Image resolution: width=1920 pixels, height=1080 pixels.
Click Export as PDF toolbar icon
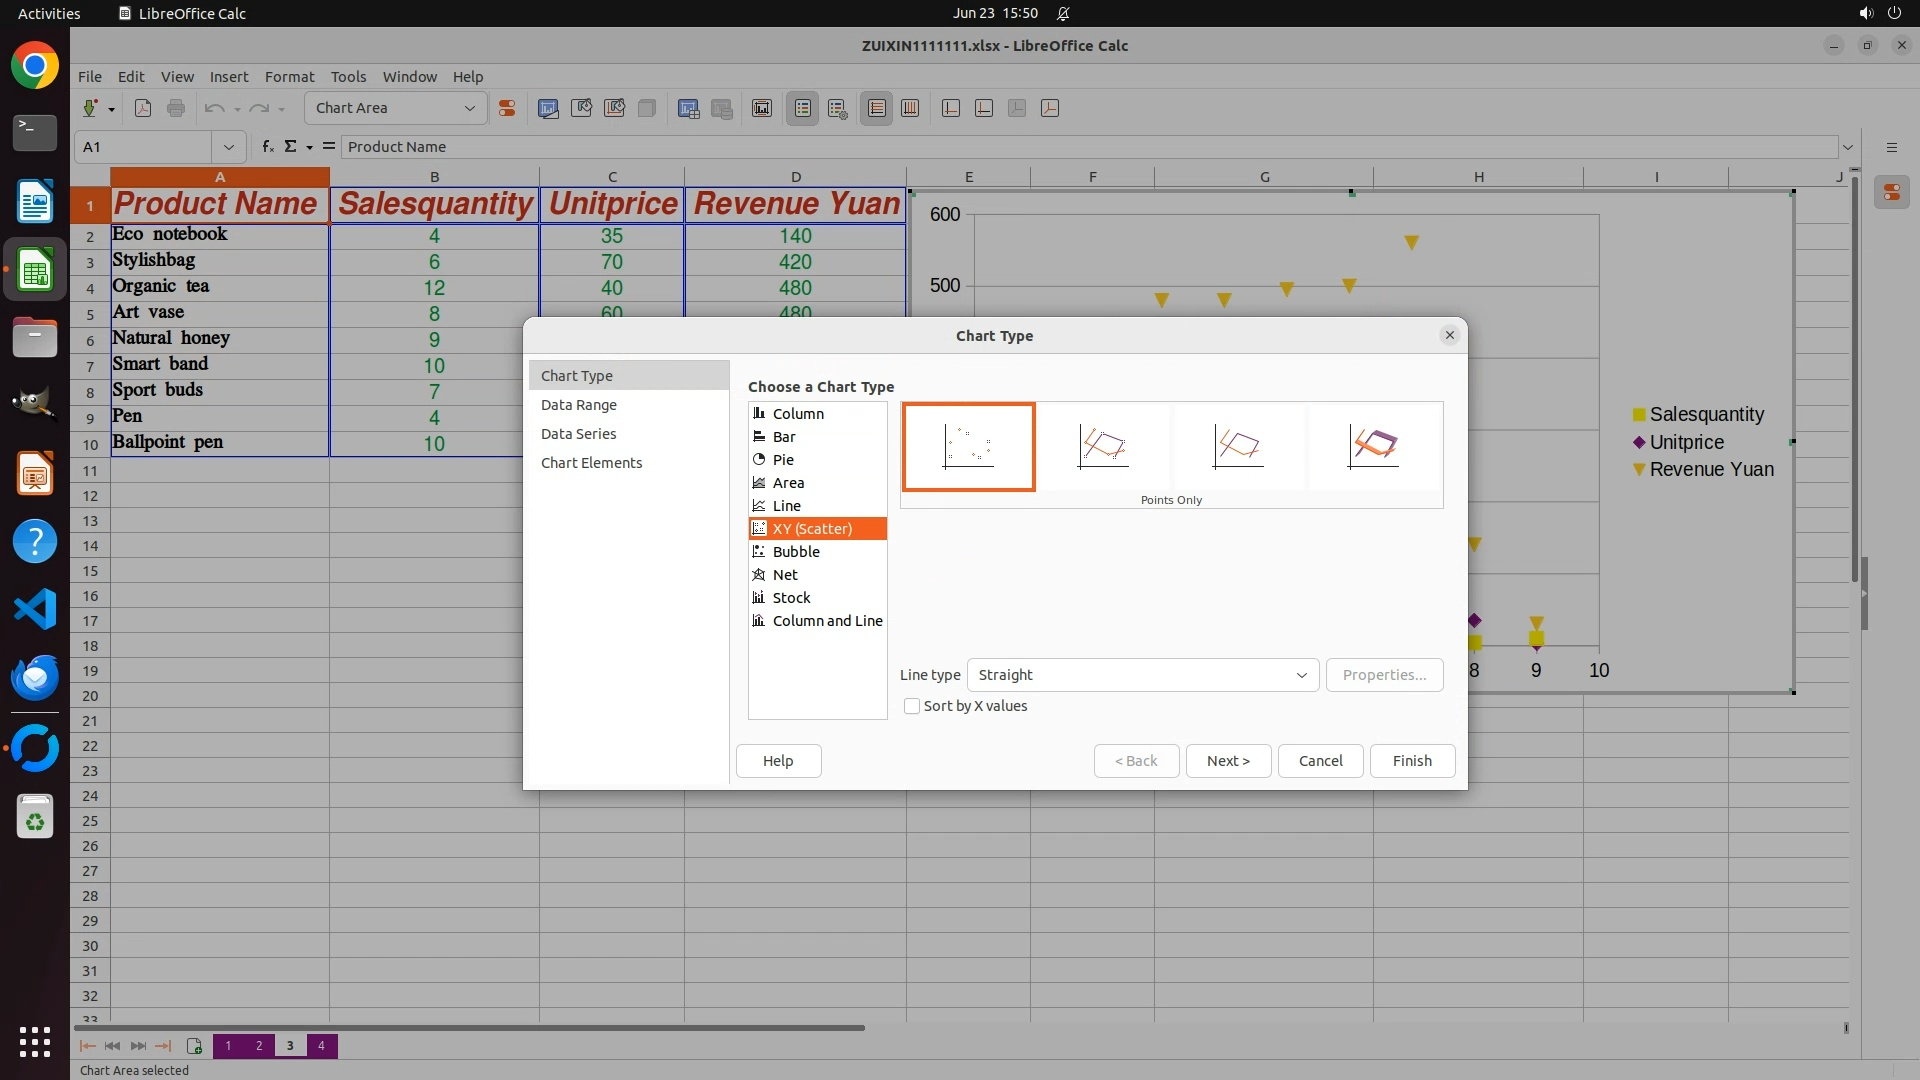click(x=143, y=109)
